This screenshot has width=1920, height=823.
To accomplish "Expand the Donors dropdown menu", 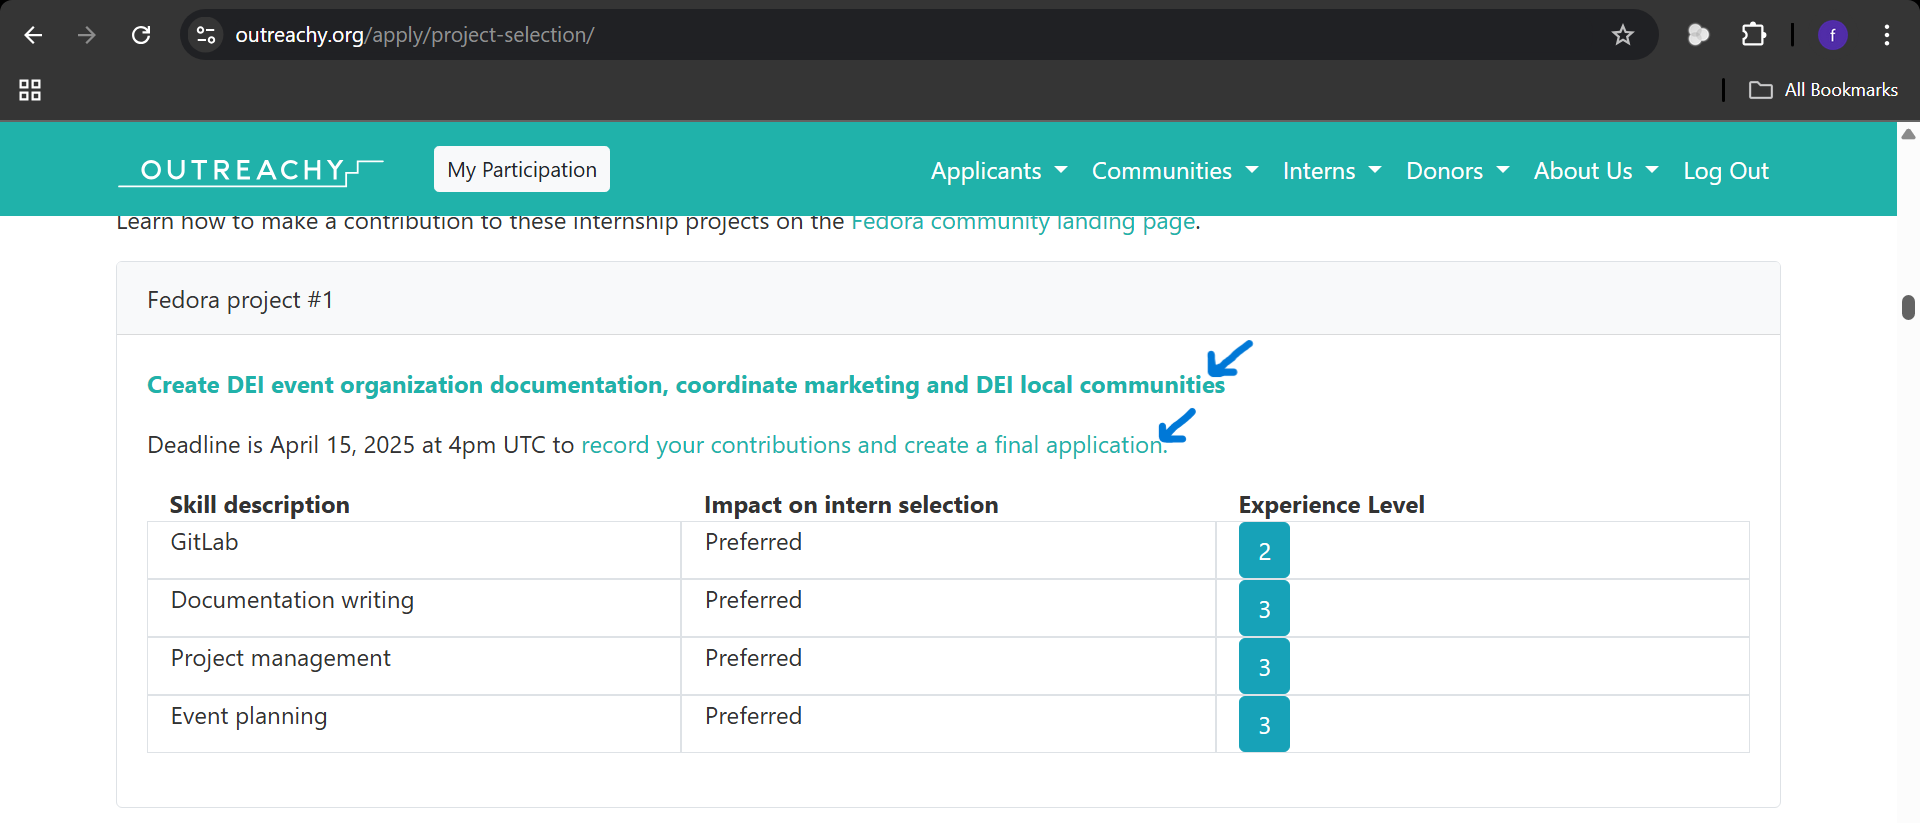I will point(1458,171).
